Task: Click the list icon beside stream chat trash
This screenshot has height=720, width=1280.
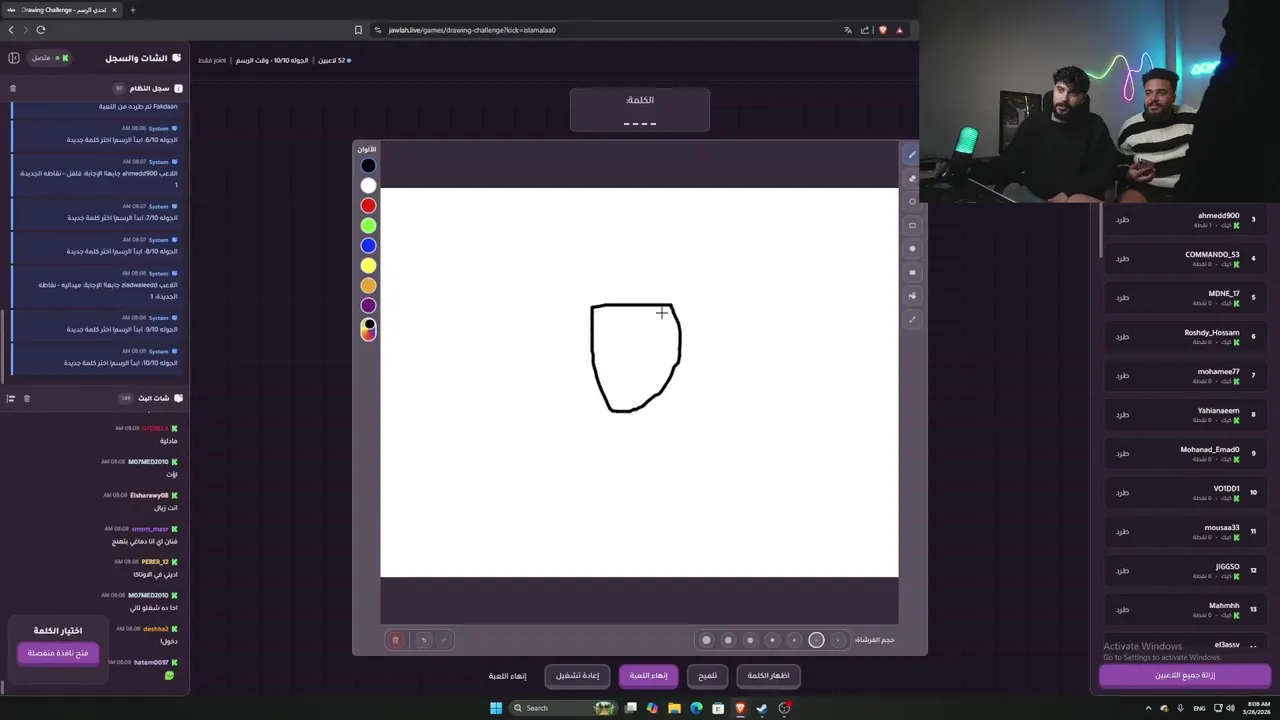Action: point(11,398)
